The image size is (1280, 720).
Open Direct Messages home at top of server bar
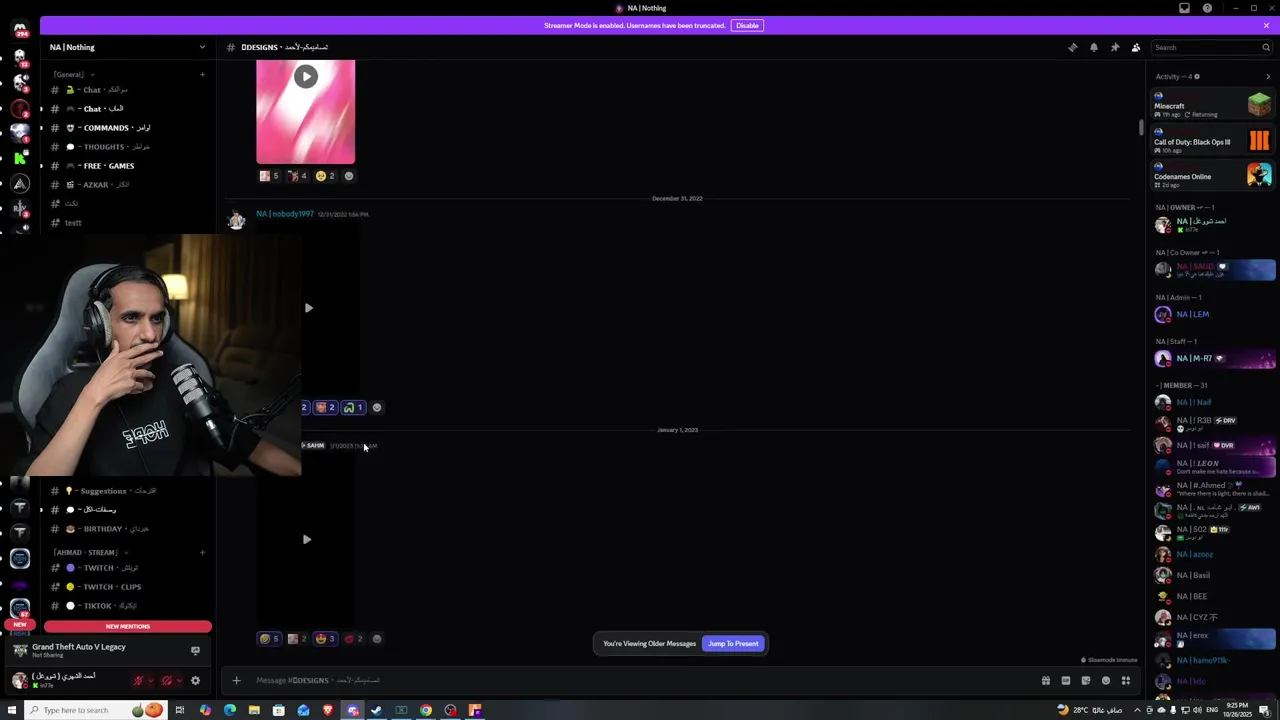click(x=20, y=28)
